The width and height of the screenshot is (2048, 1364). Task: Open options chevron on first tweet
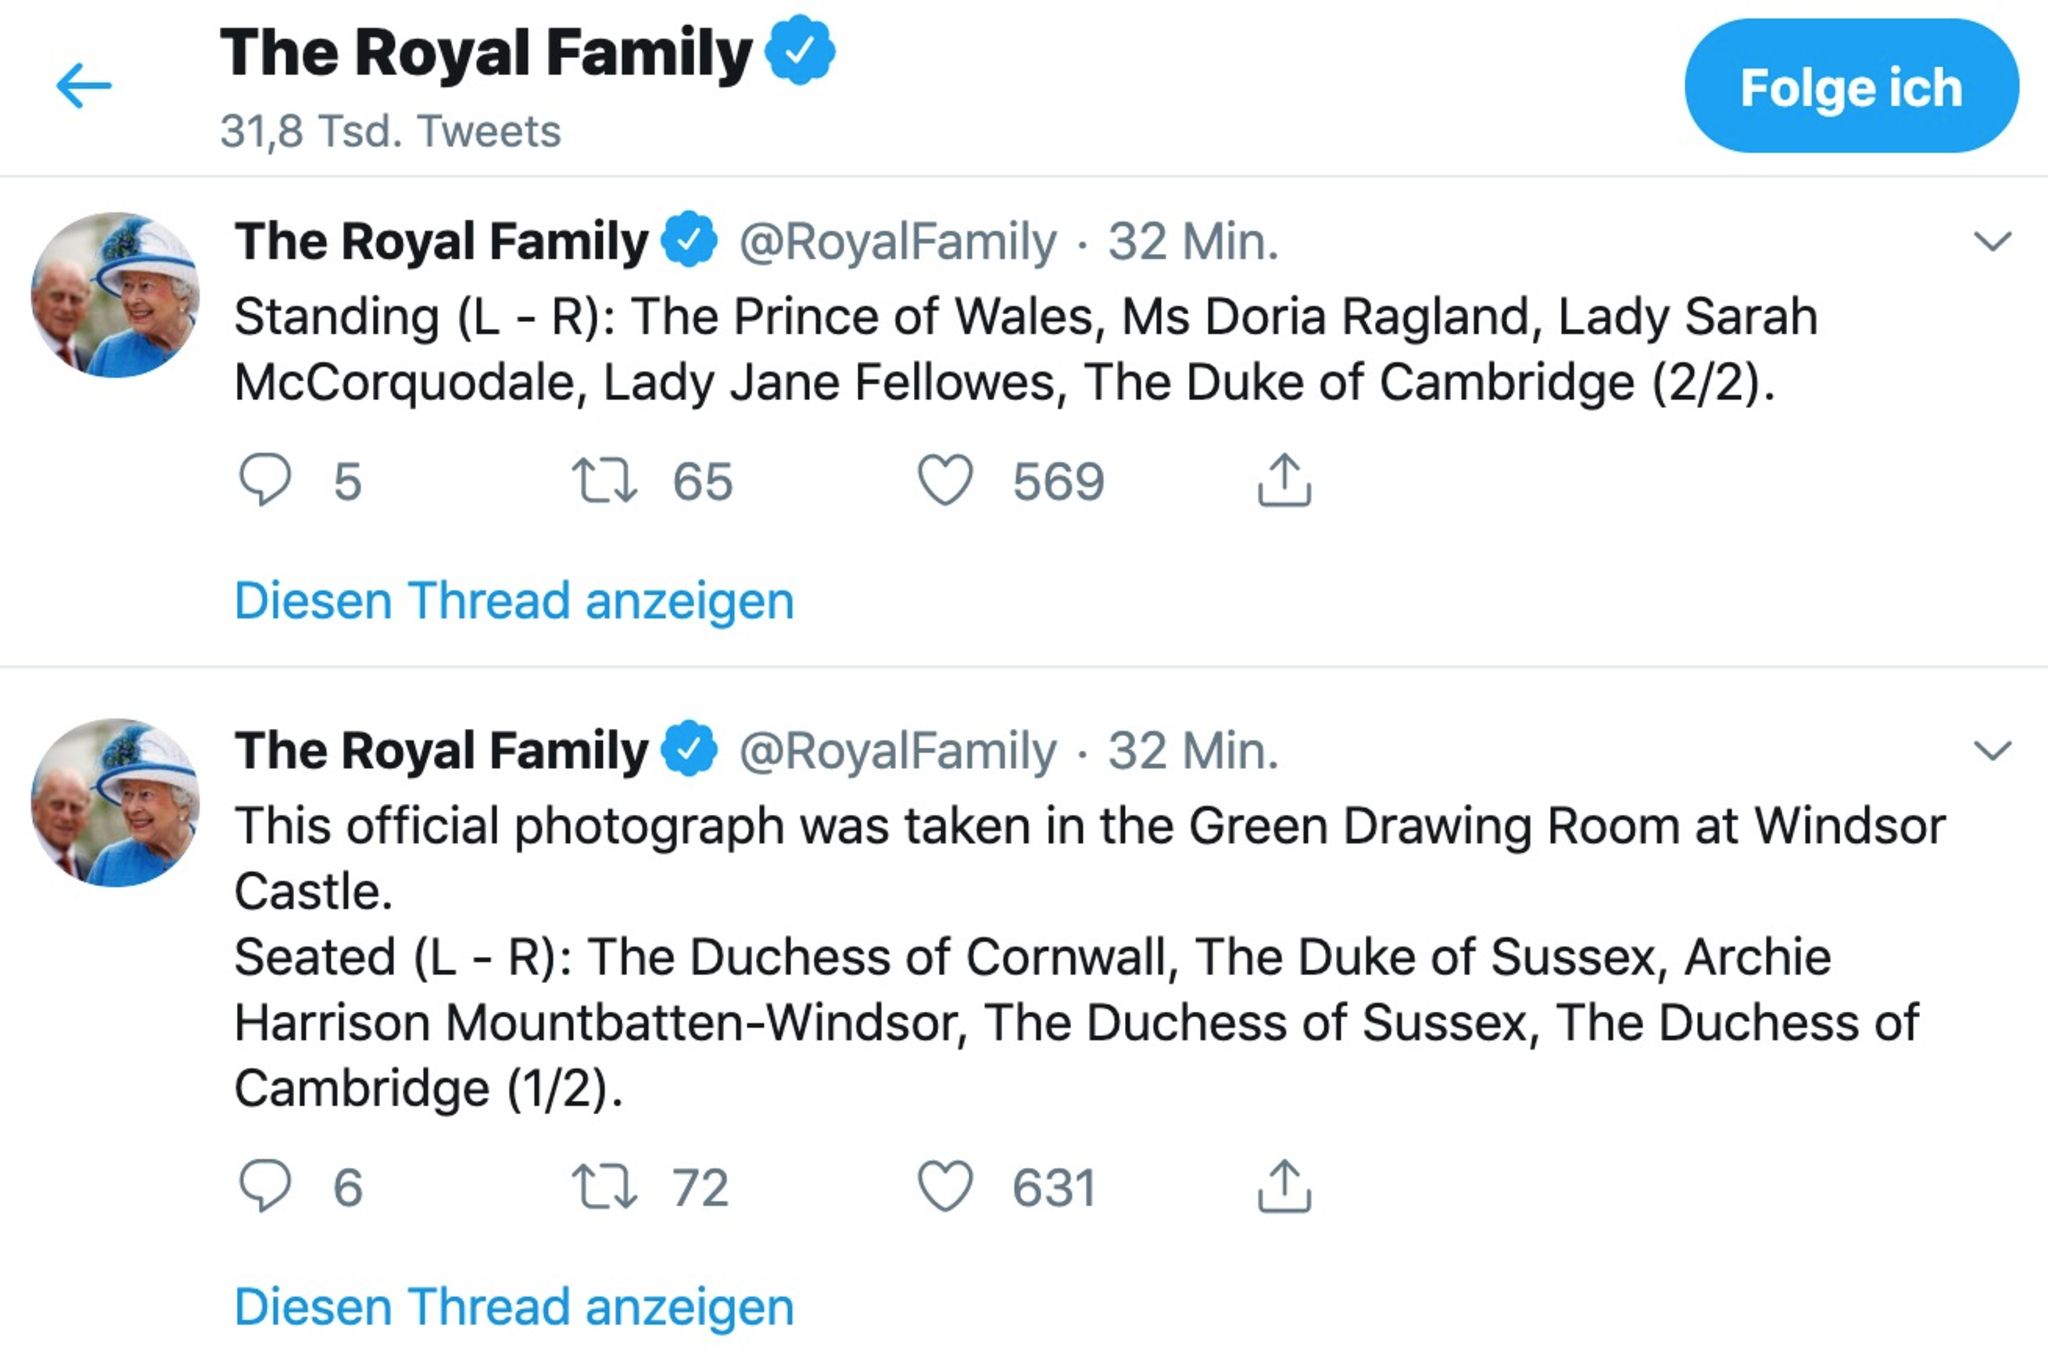point(1992,242)
